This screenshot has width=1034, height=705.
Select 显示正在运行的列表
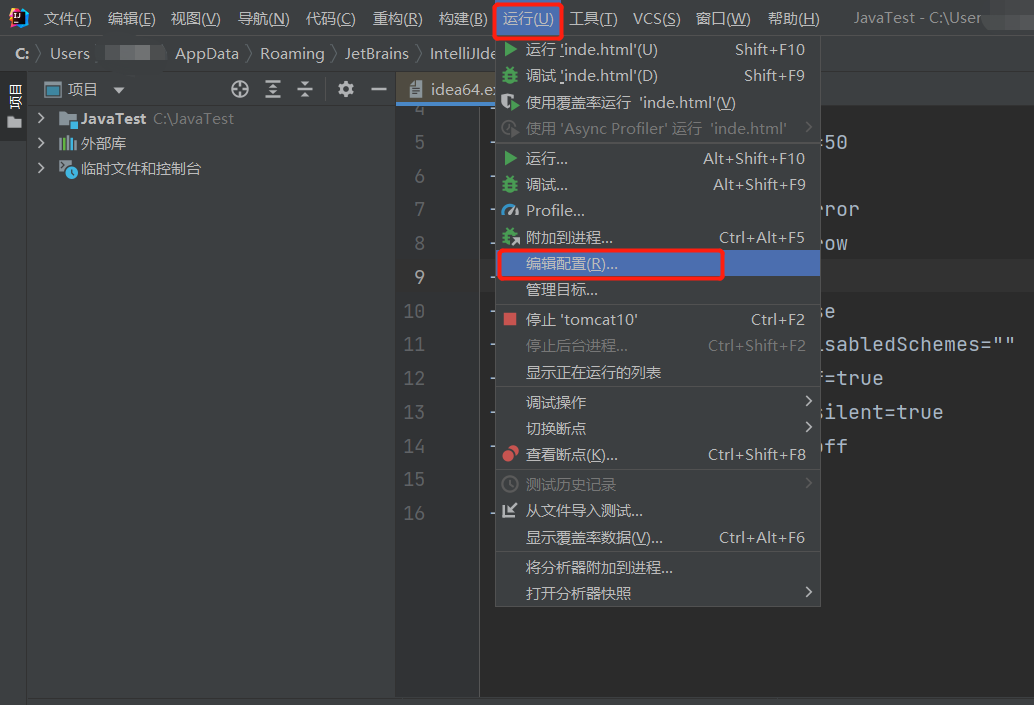pyautogui.click(x=657, y=372)
